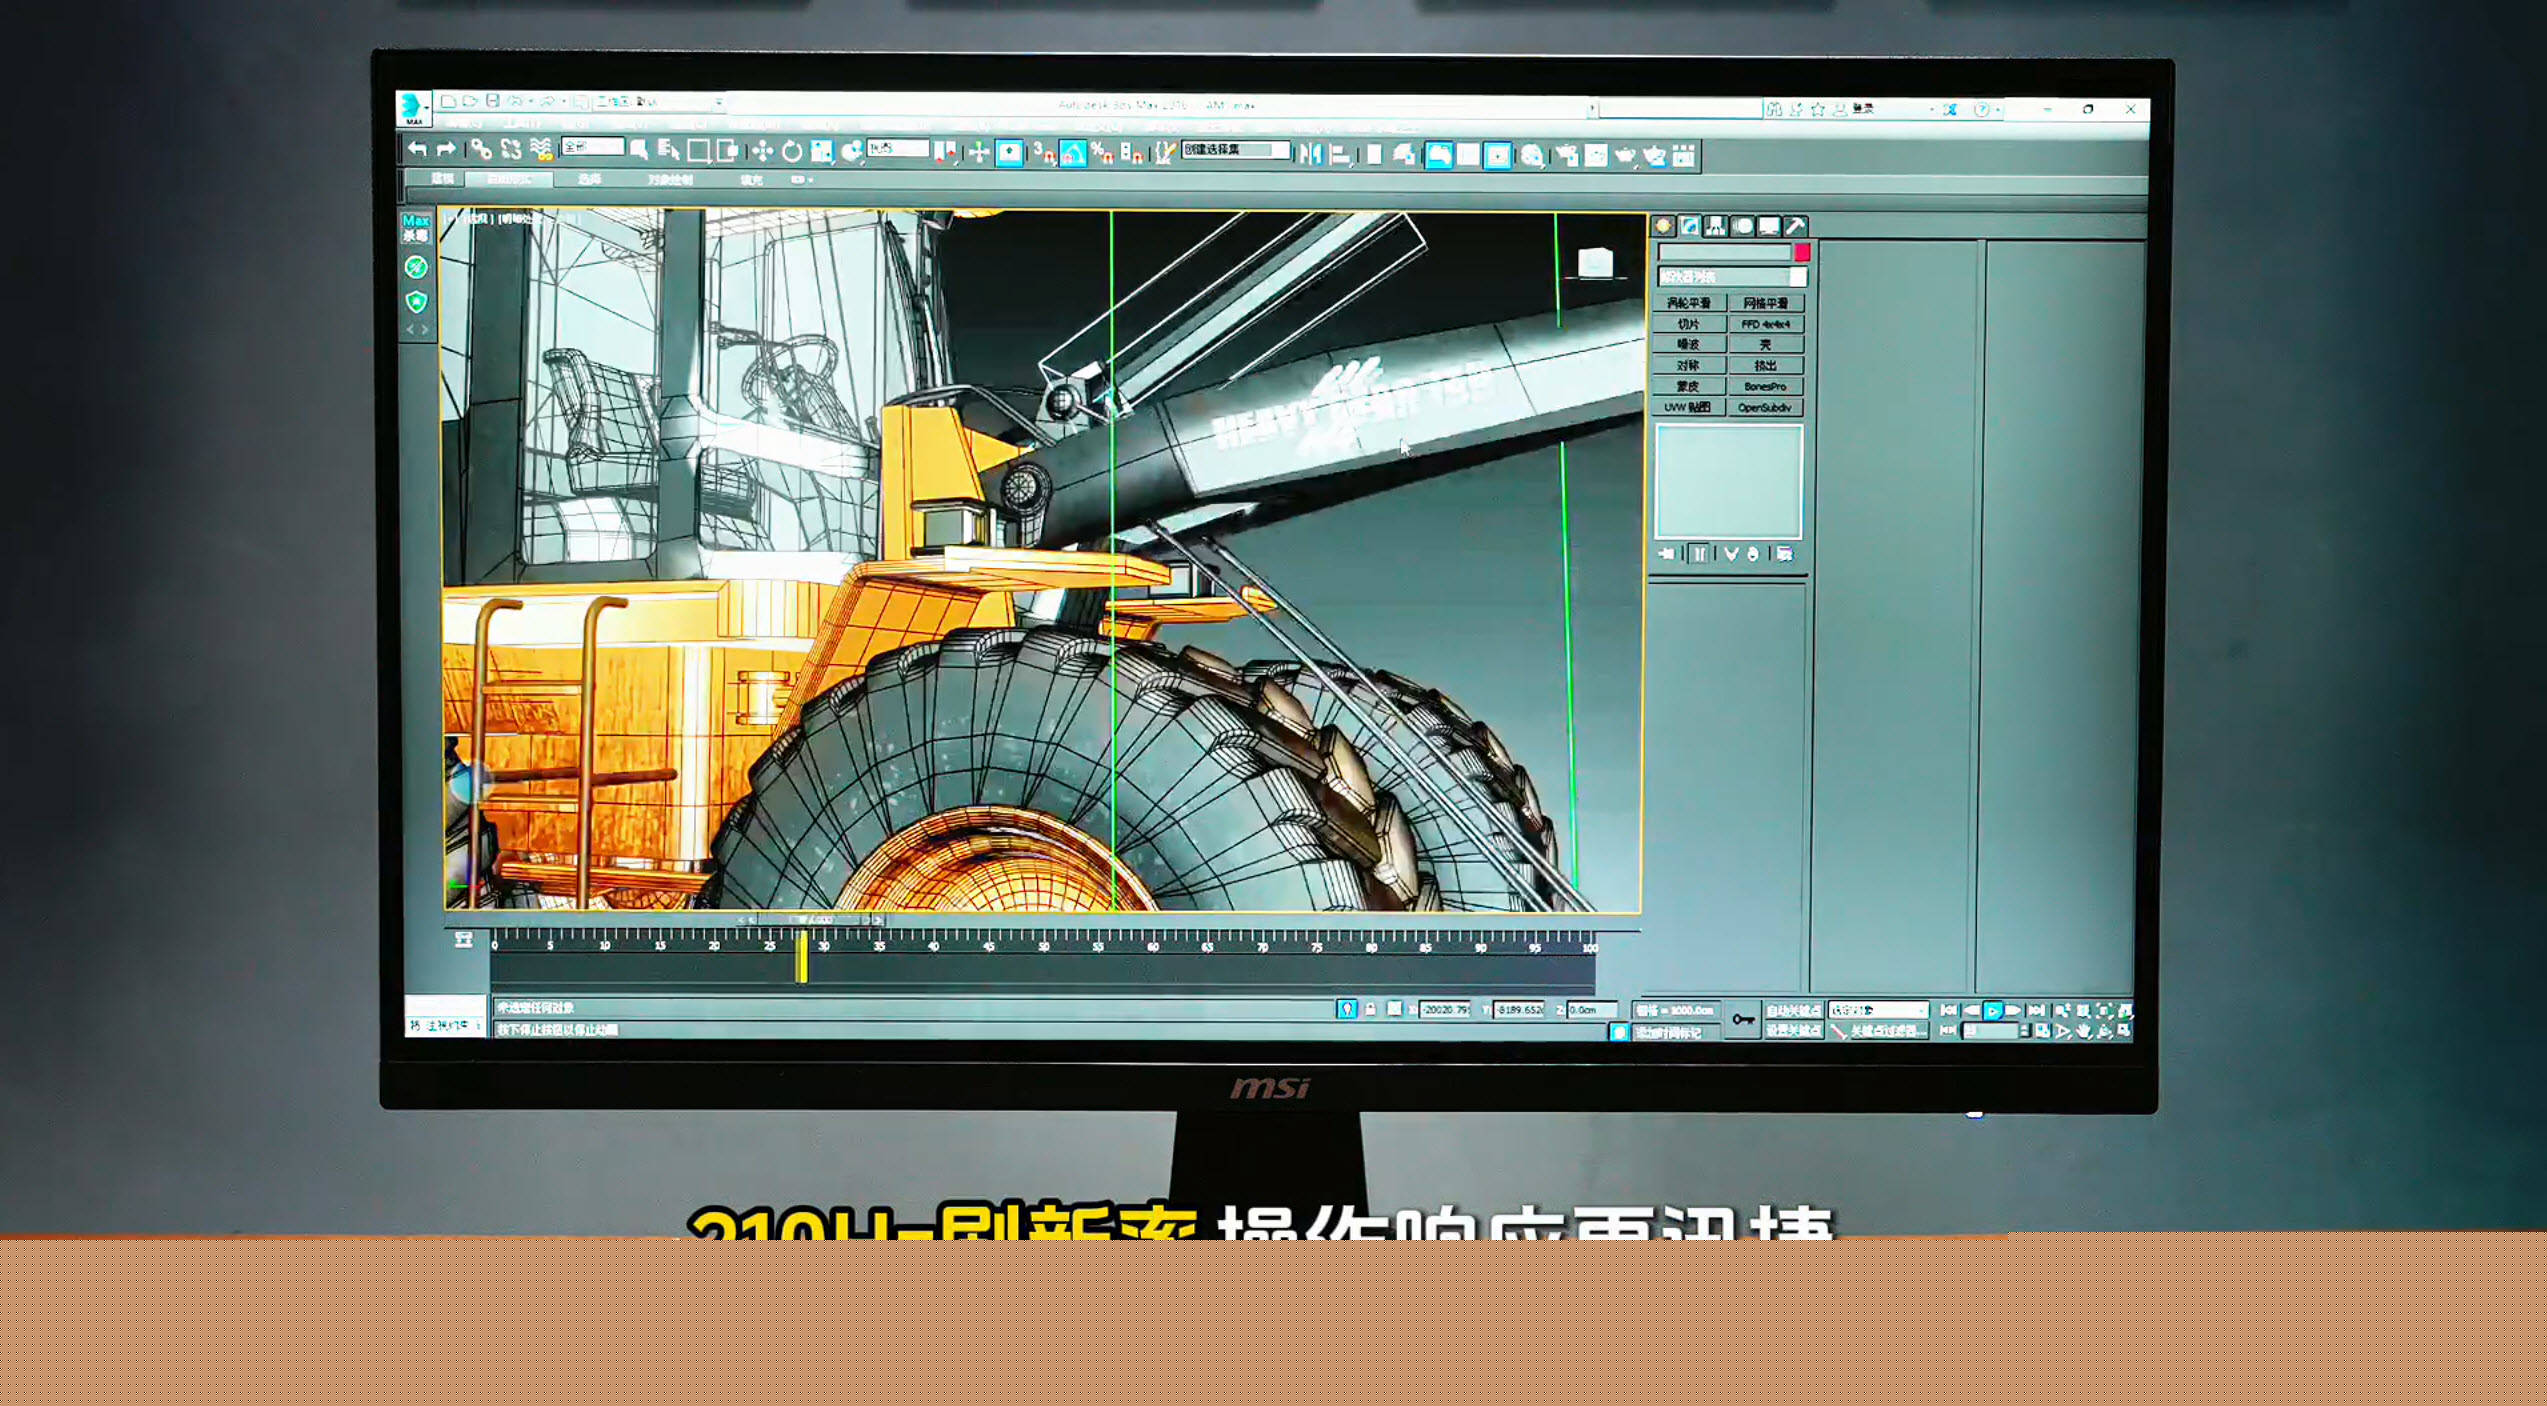Click the OpenSubdiv modifier button
This screenshot has width=2547, height=1406.
click(x=1765, y=408)
